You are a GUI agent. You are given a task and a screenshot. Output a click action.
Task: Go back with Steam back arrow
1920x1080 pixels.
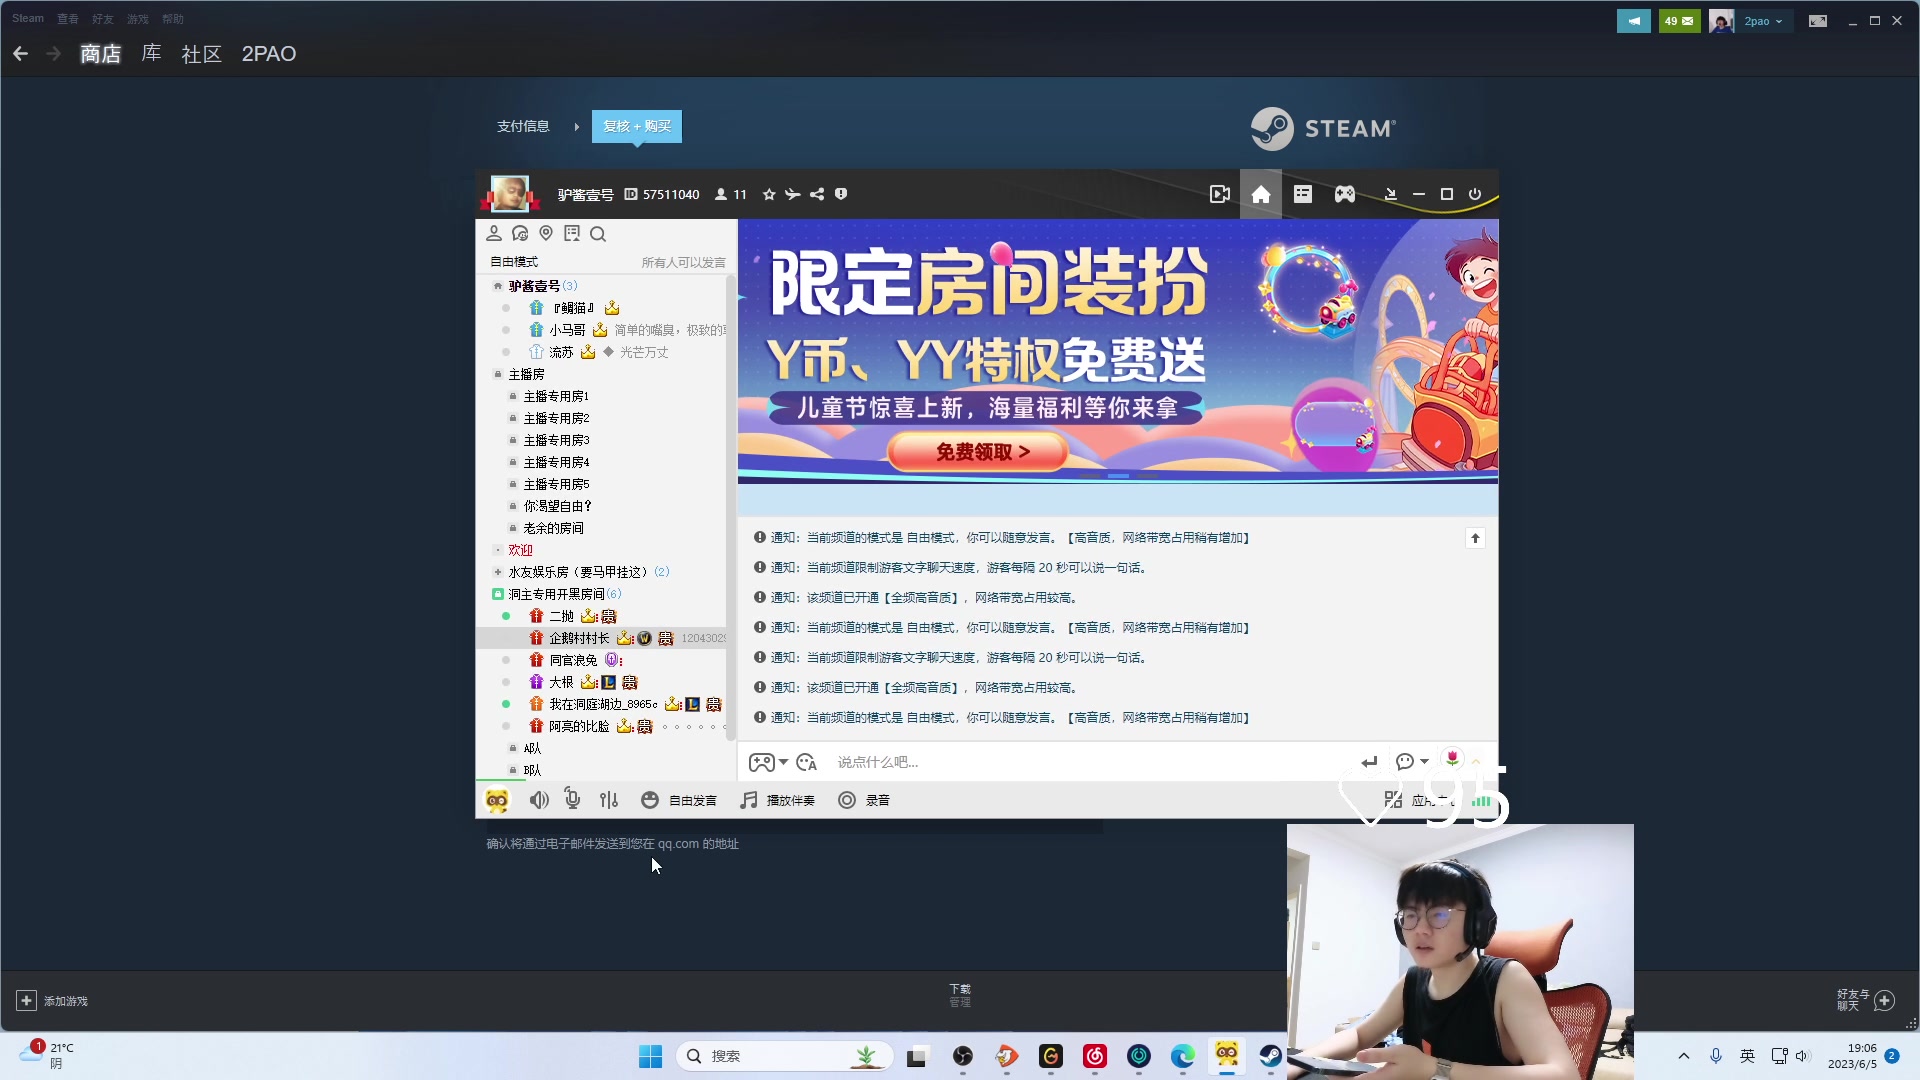(21, 54)
